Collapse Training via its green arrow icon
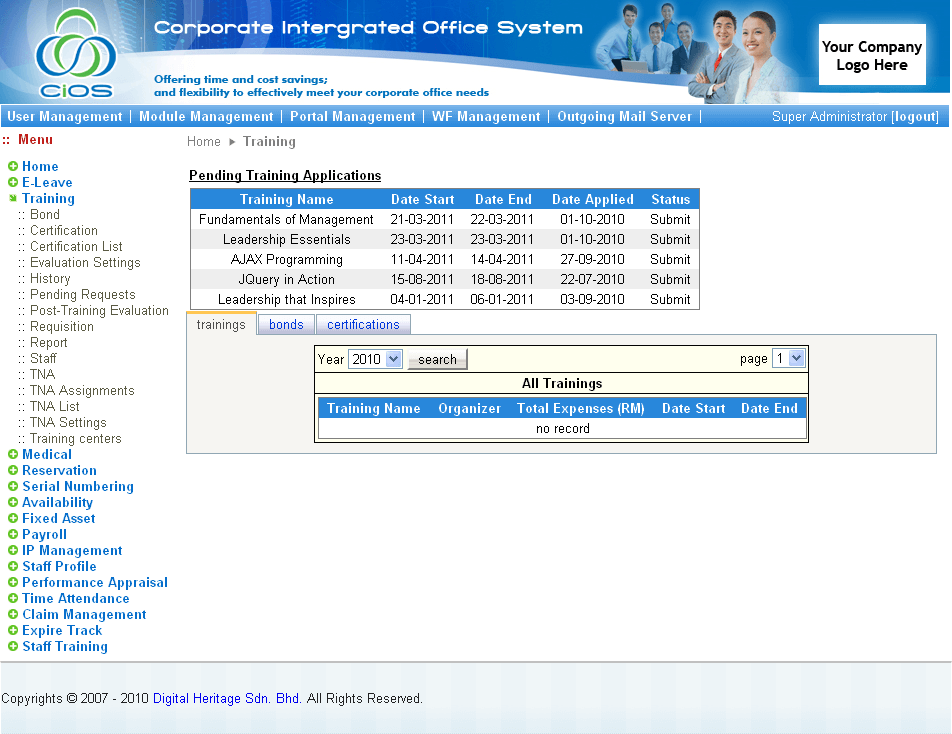Viewport: 952px width, 734px height. click(x=13, y=199)
